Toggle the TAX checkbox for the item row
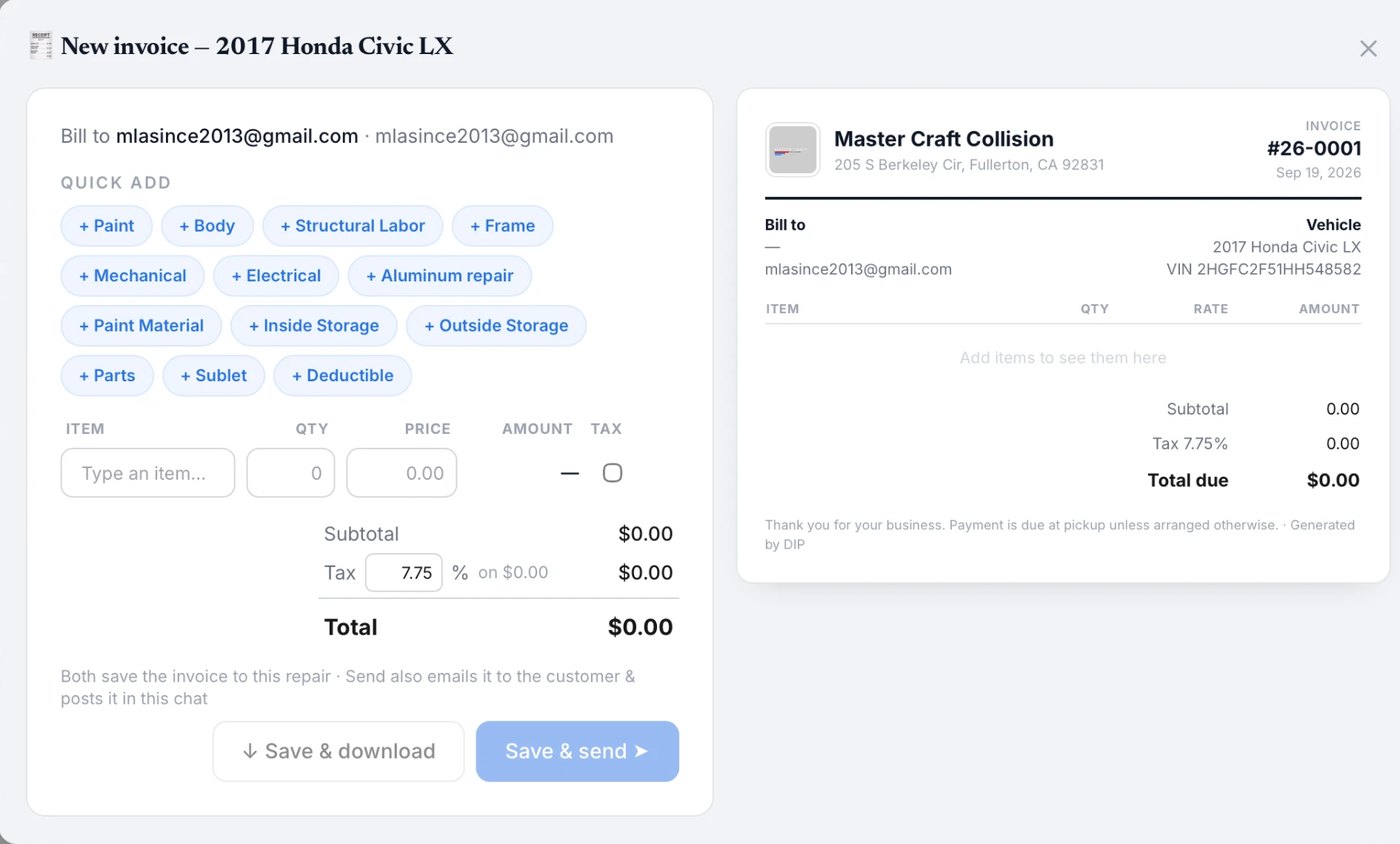The width and height of the screenshot is (1400, 844). [x=613, y=473]
